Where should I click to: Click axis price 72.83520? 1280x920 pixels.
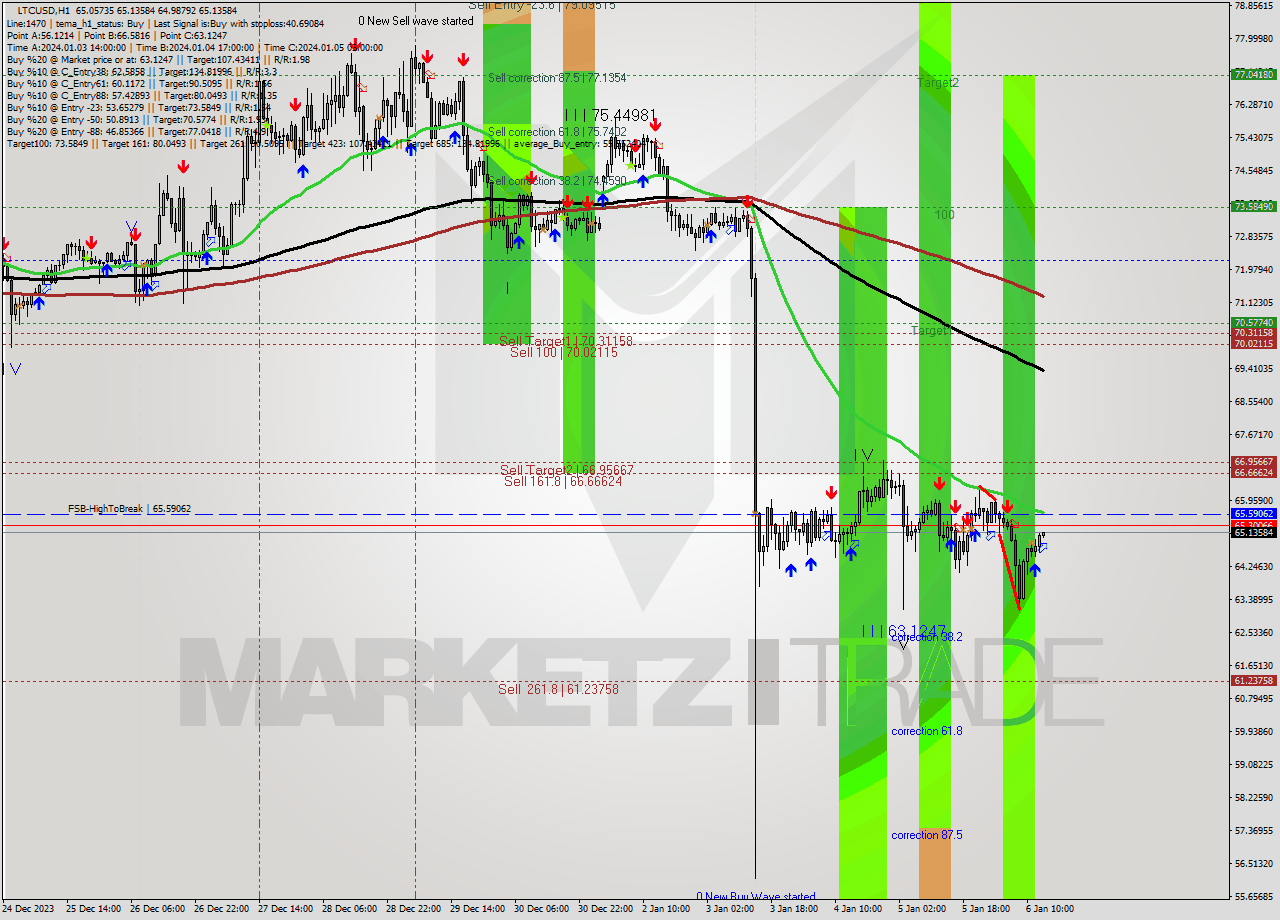coord(1254,236)
